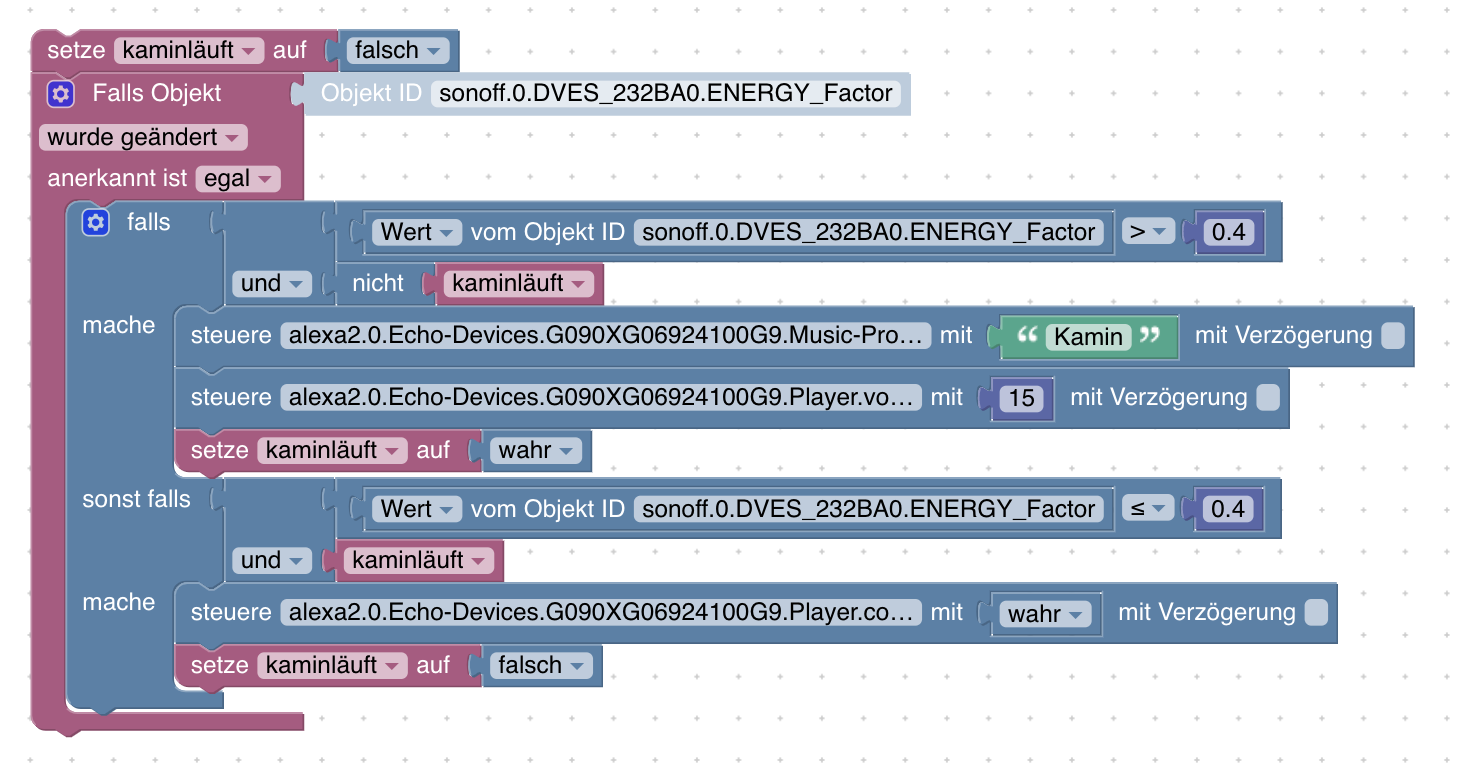Edit the 0.4 value after > operator
1462x772 pixels.
pyautogui.click(x=1228, y=232)
